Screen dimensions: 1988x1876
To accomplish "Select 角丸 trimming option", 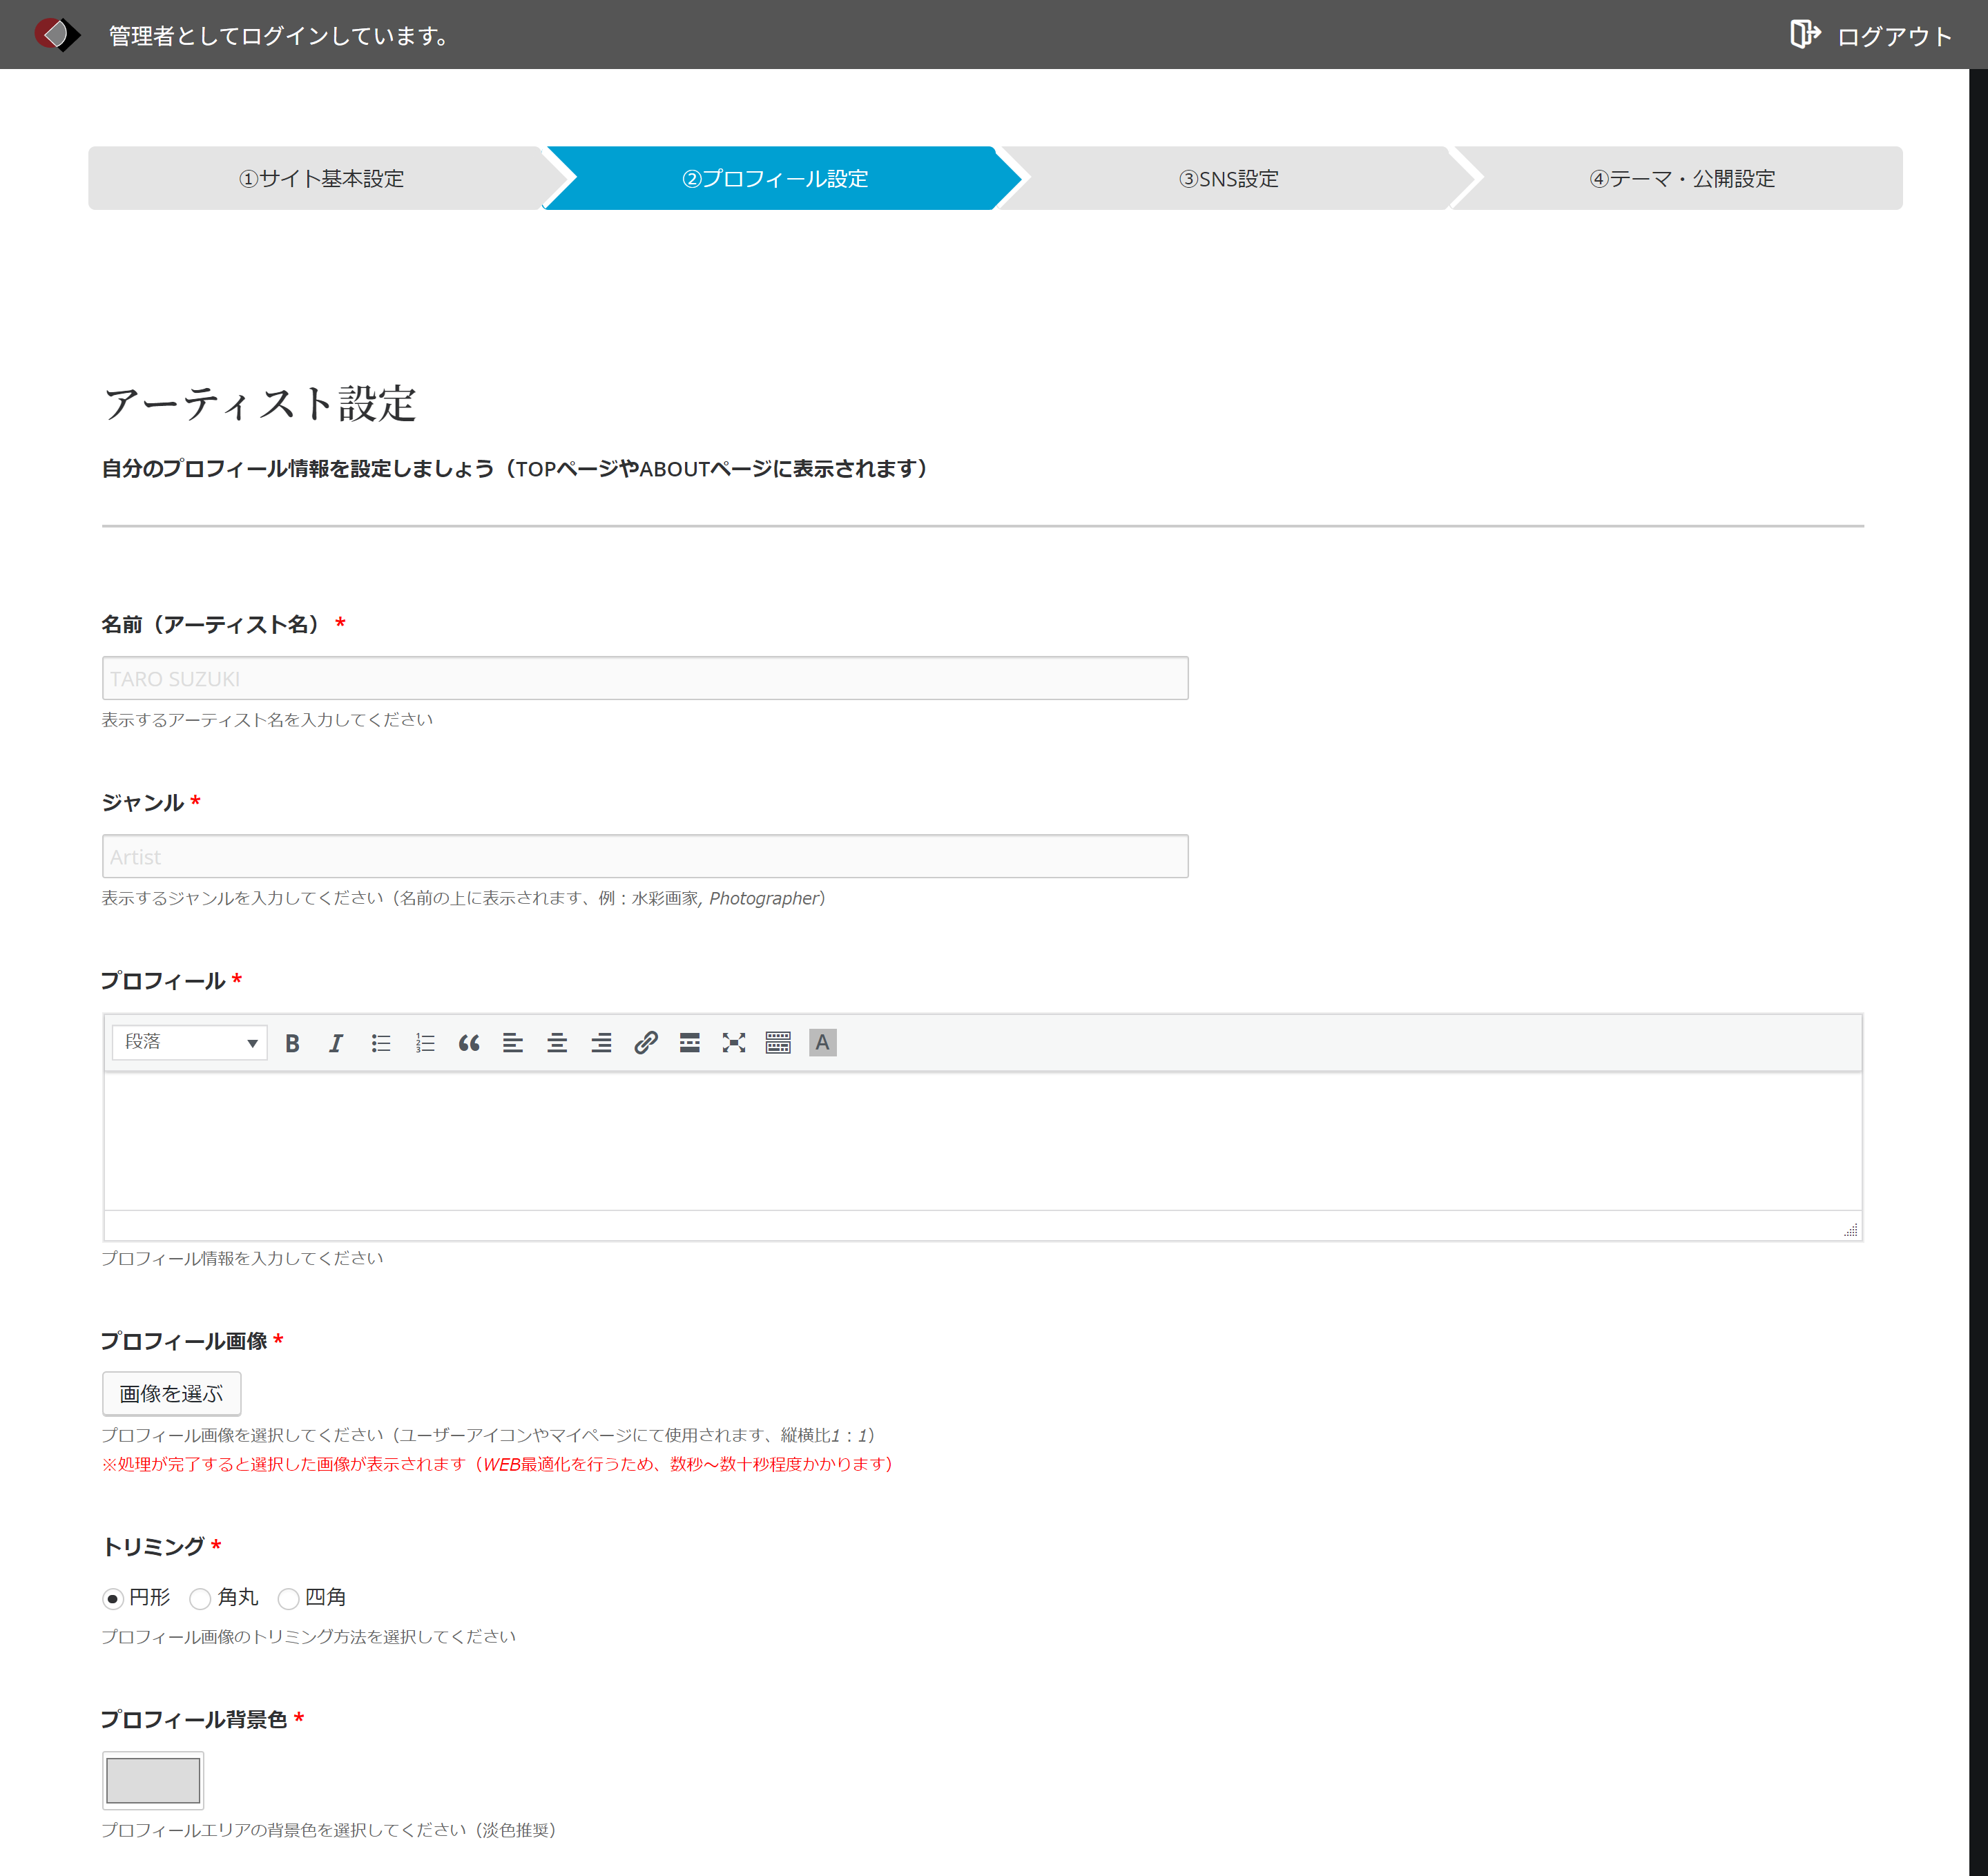I will 200,1598.
